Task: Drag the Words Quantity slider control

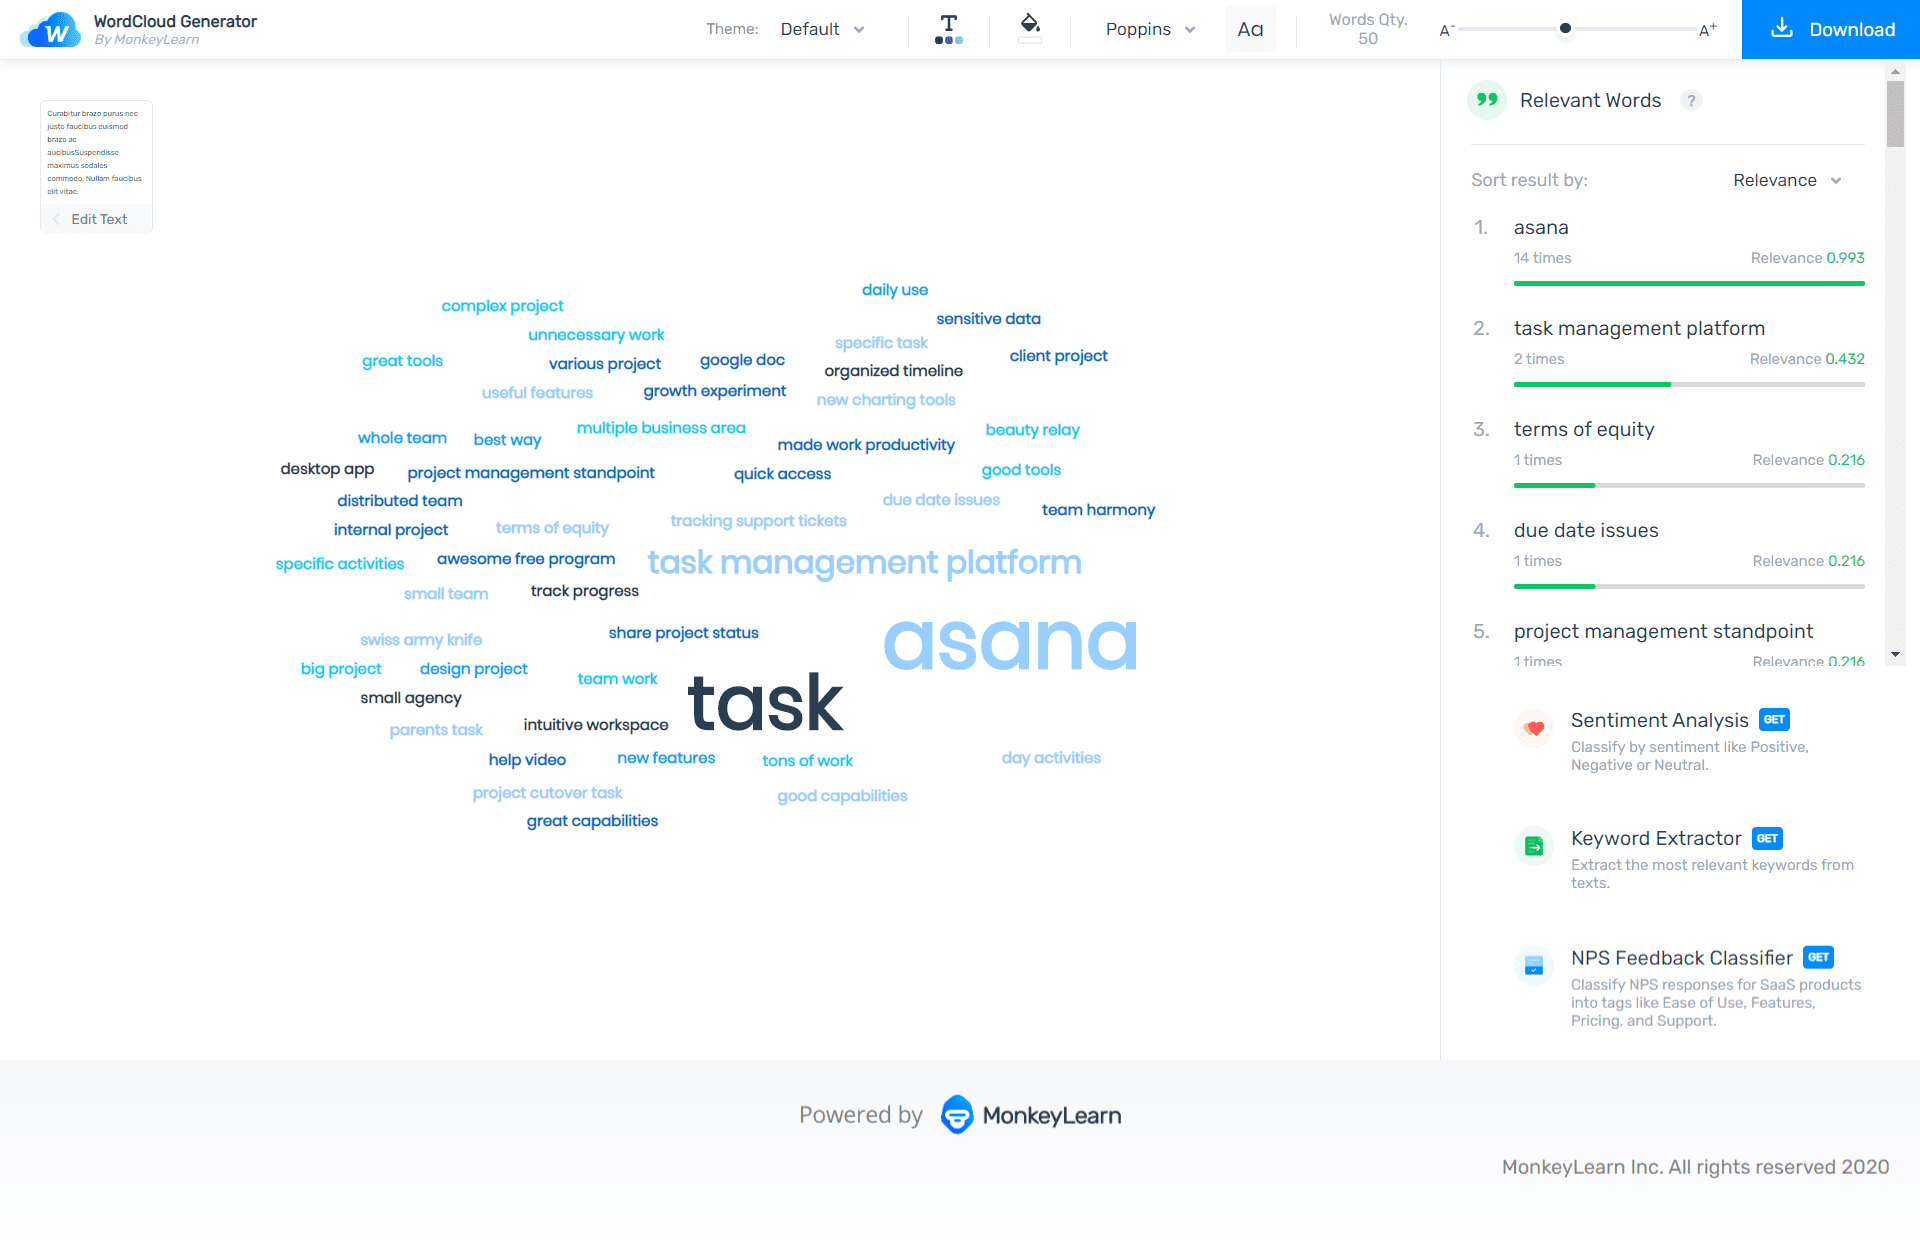Action: click(x=1565, y=29)
